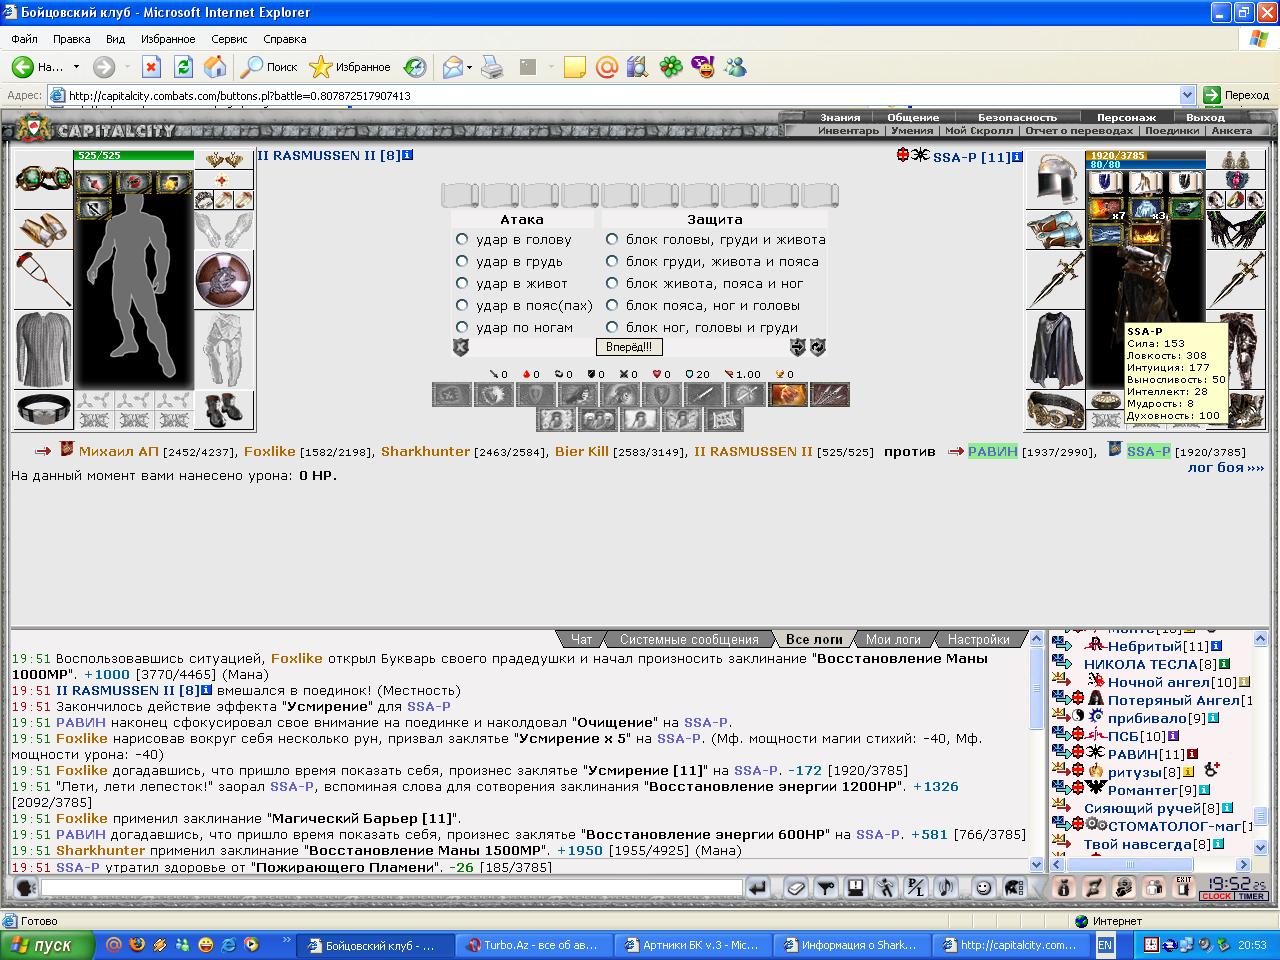Click the Windows пуск start button

coord(47,944)
